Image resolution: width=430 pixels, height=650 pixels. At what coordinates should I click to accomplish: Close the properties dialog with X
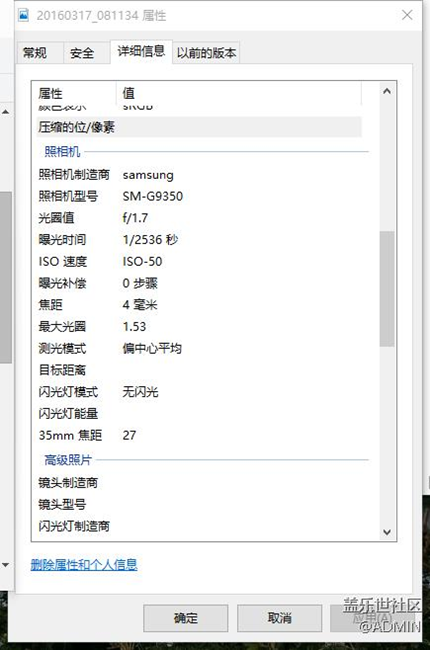pos(407,15)
